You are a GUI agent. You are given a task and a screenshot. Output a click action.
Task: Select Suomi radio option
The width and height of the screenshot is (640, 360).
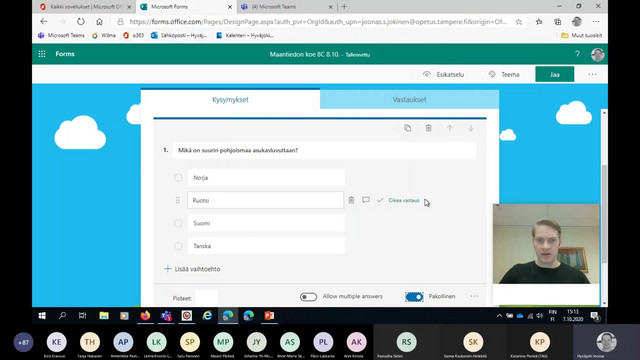point(178,223)
